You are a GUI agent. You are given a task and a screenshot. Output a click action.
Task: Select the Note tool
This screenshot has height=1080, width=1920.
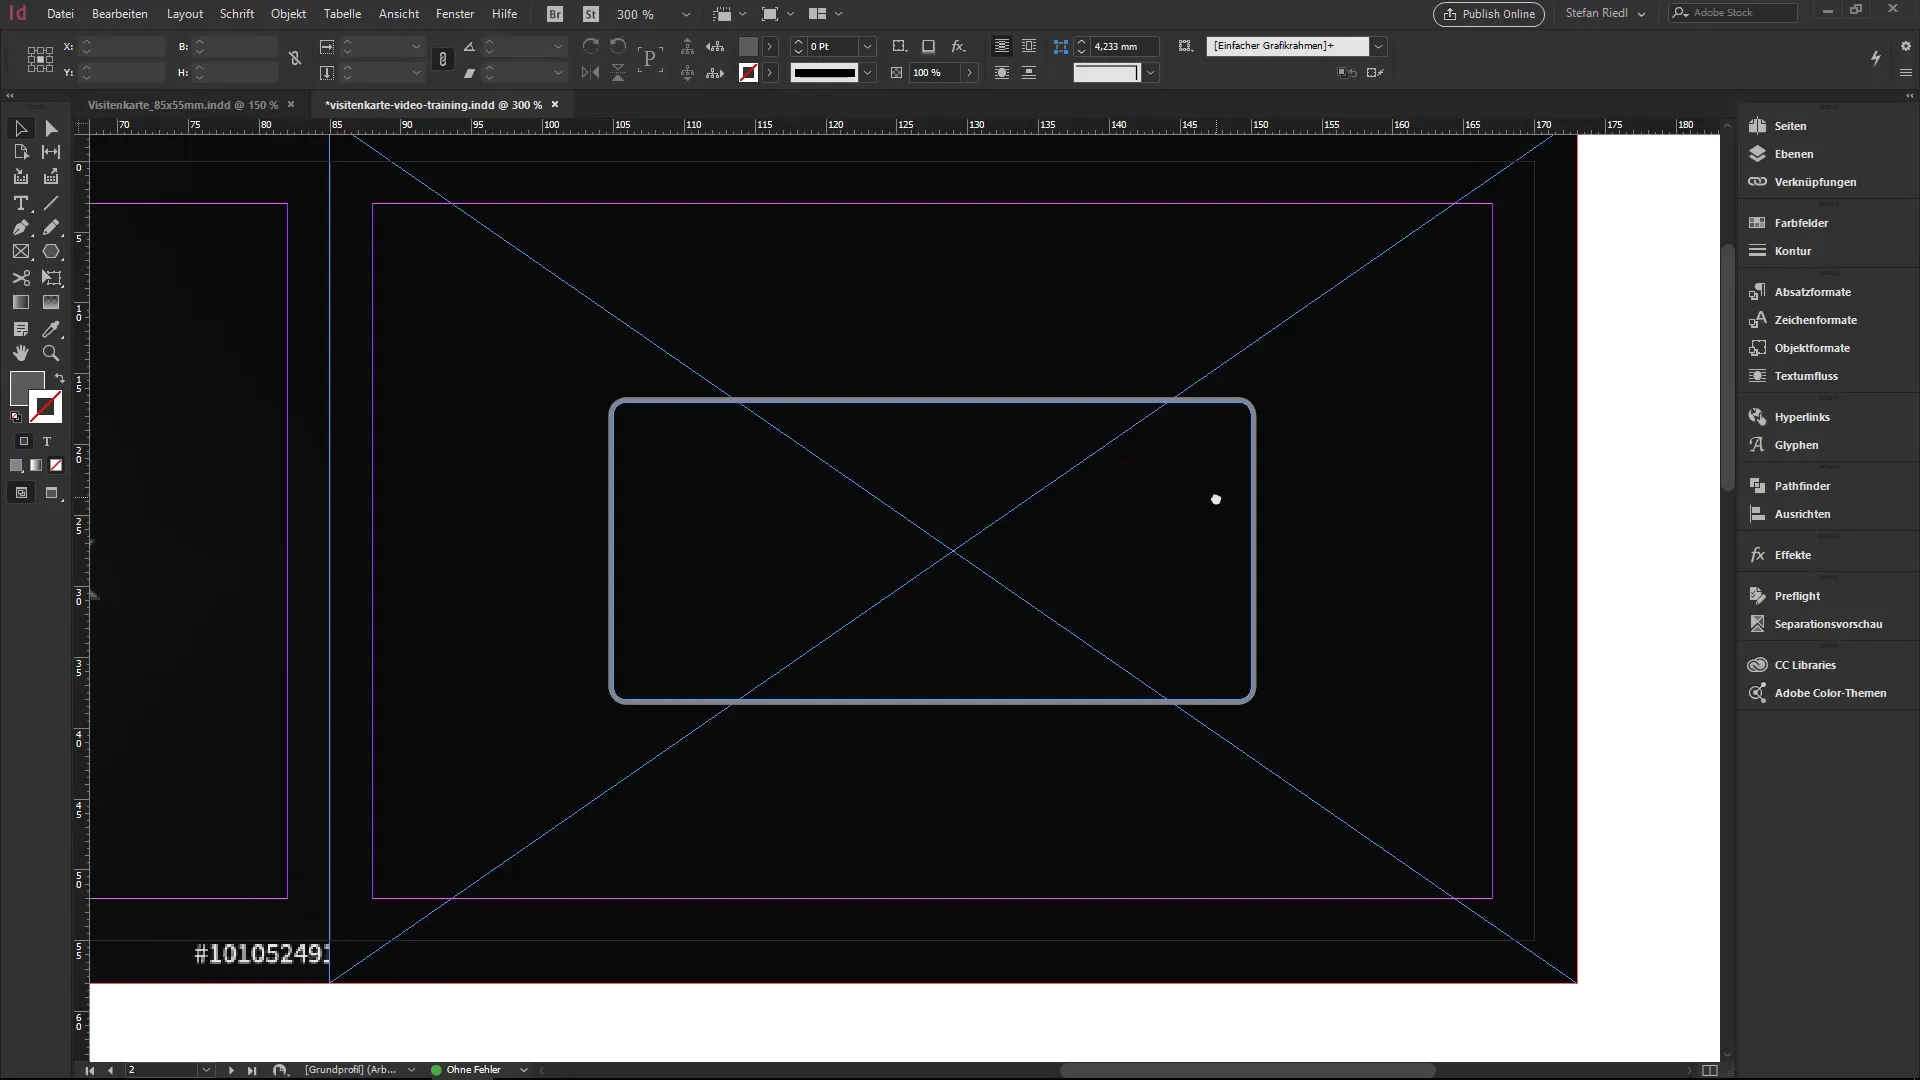point(20,328)
